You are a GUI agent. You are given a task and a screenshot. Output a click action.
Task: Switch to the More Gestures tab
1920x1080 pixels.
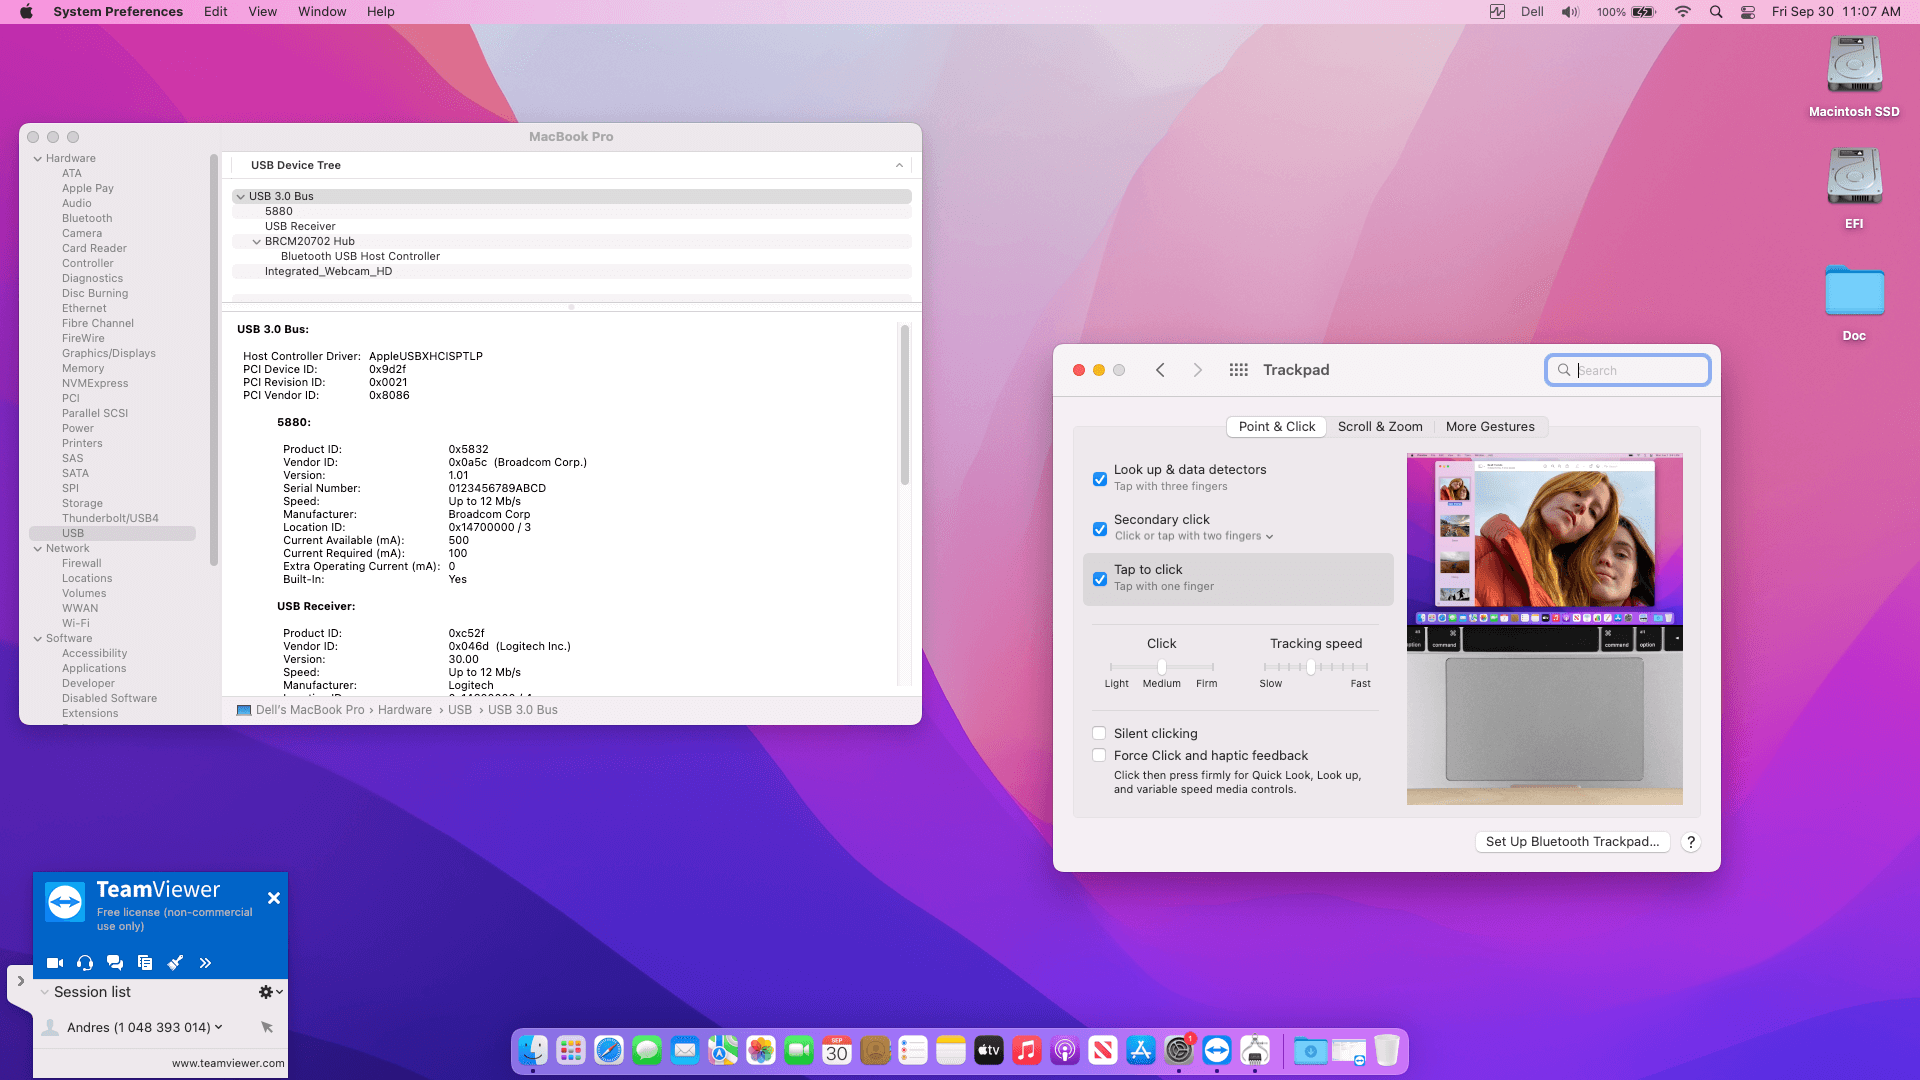click(x=1489, y=427)
